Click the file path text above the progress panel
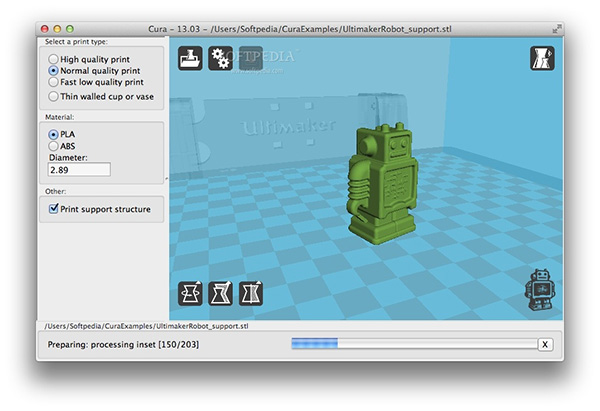This screenshot has width=600, height=411. click(x=146, y=326)
